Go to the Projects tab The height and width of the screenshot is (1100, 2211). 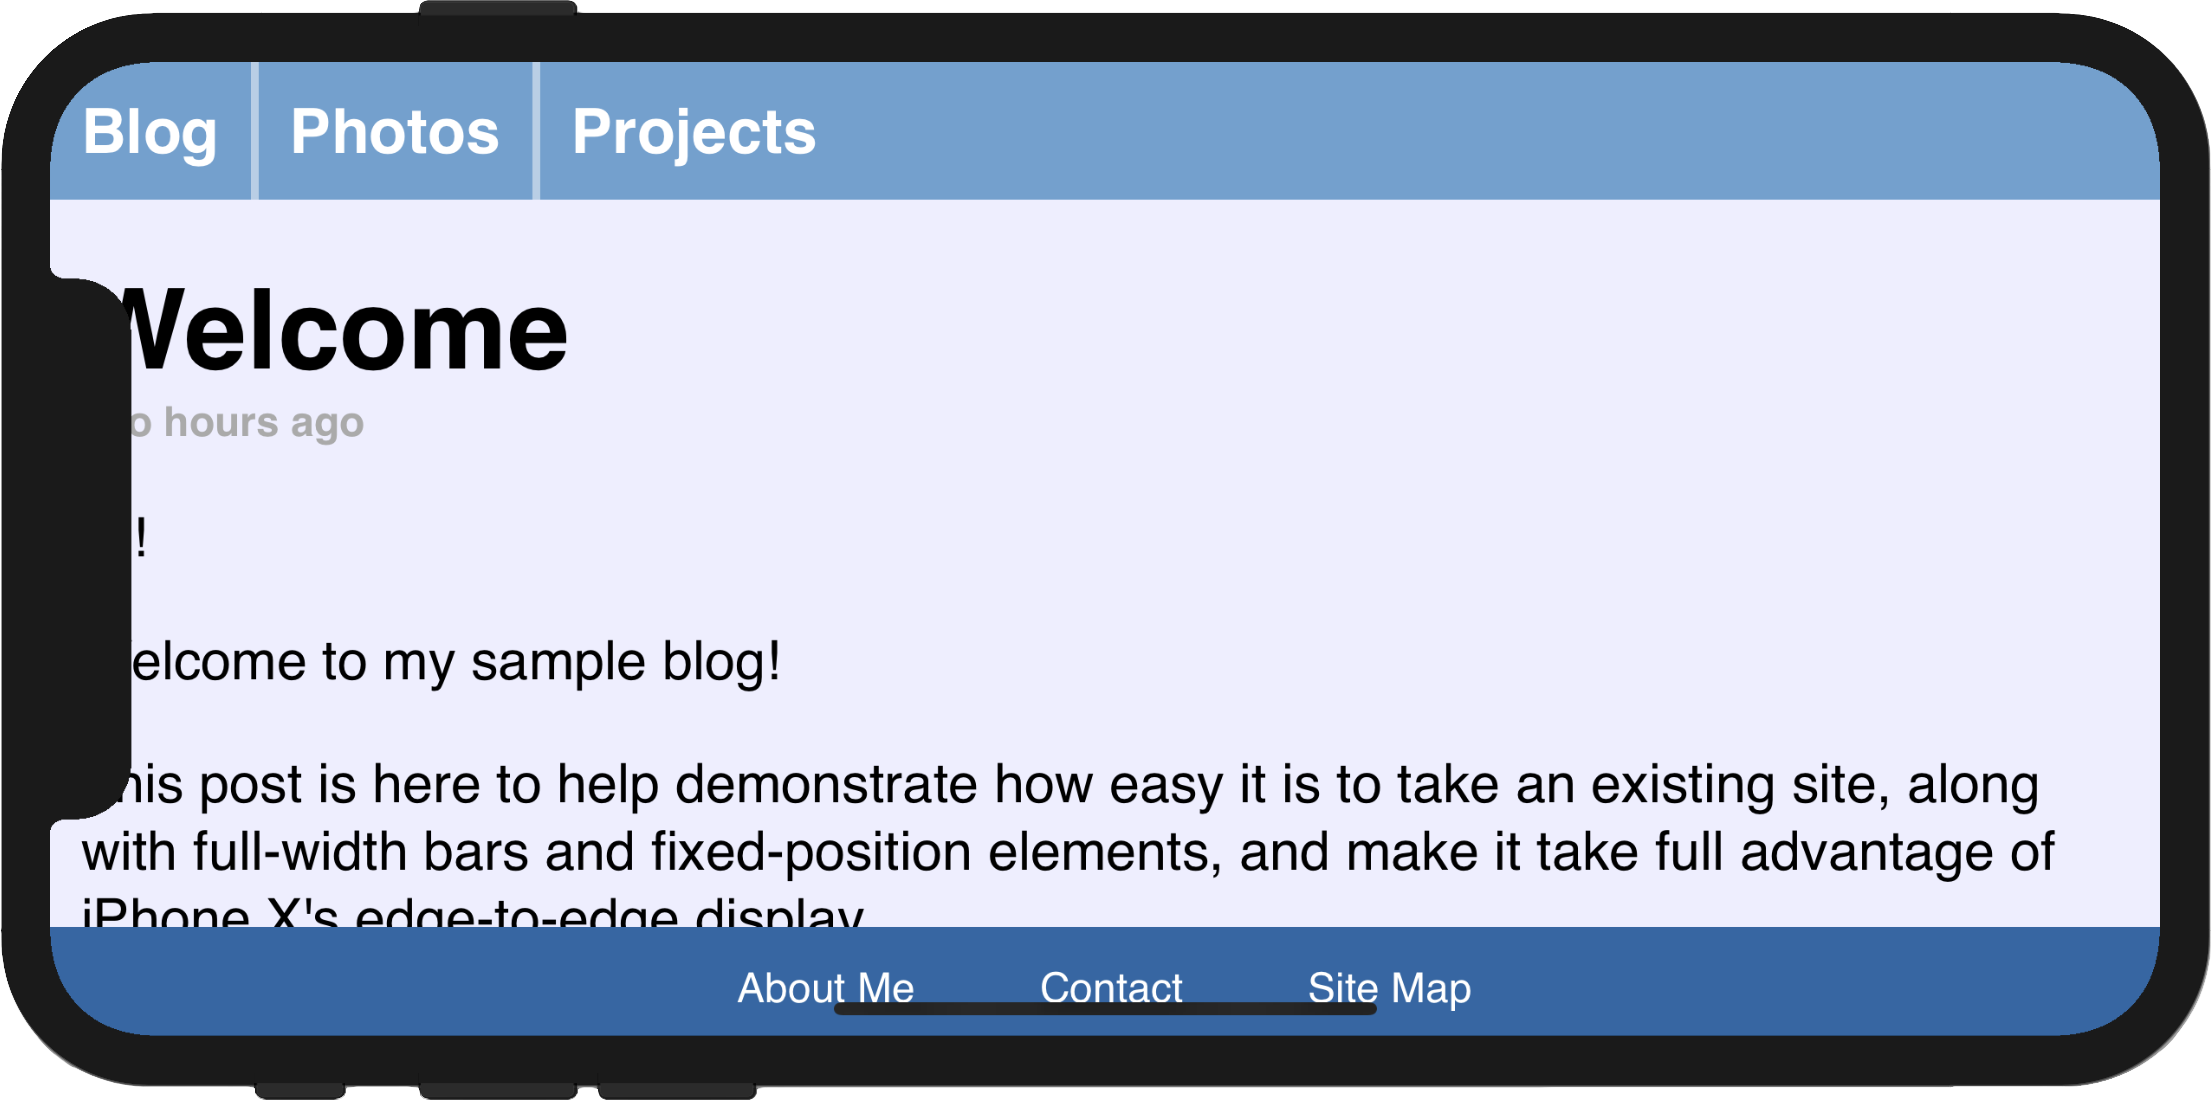coord(694,131)
